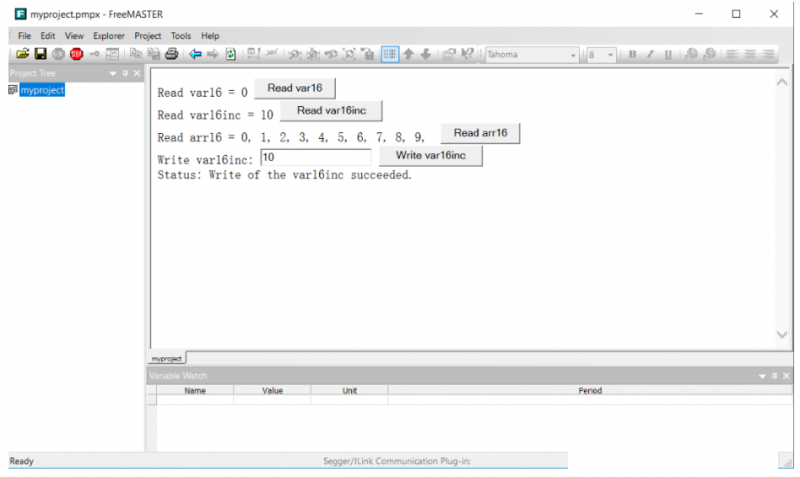Open the Project Tree panel options arrow
This screenshot has width=800, height=477.
(x=112, y=73)
